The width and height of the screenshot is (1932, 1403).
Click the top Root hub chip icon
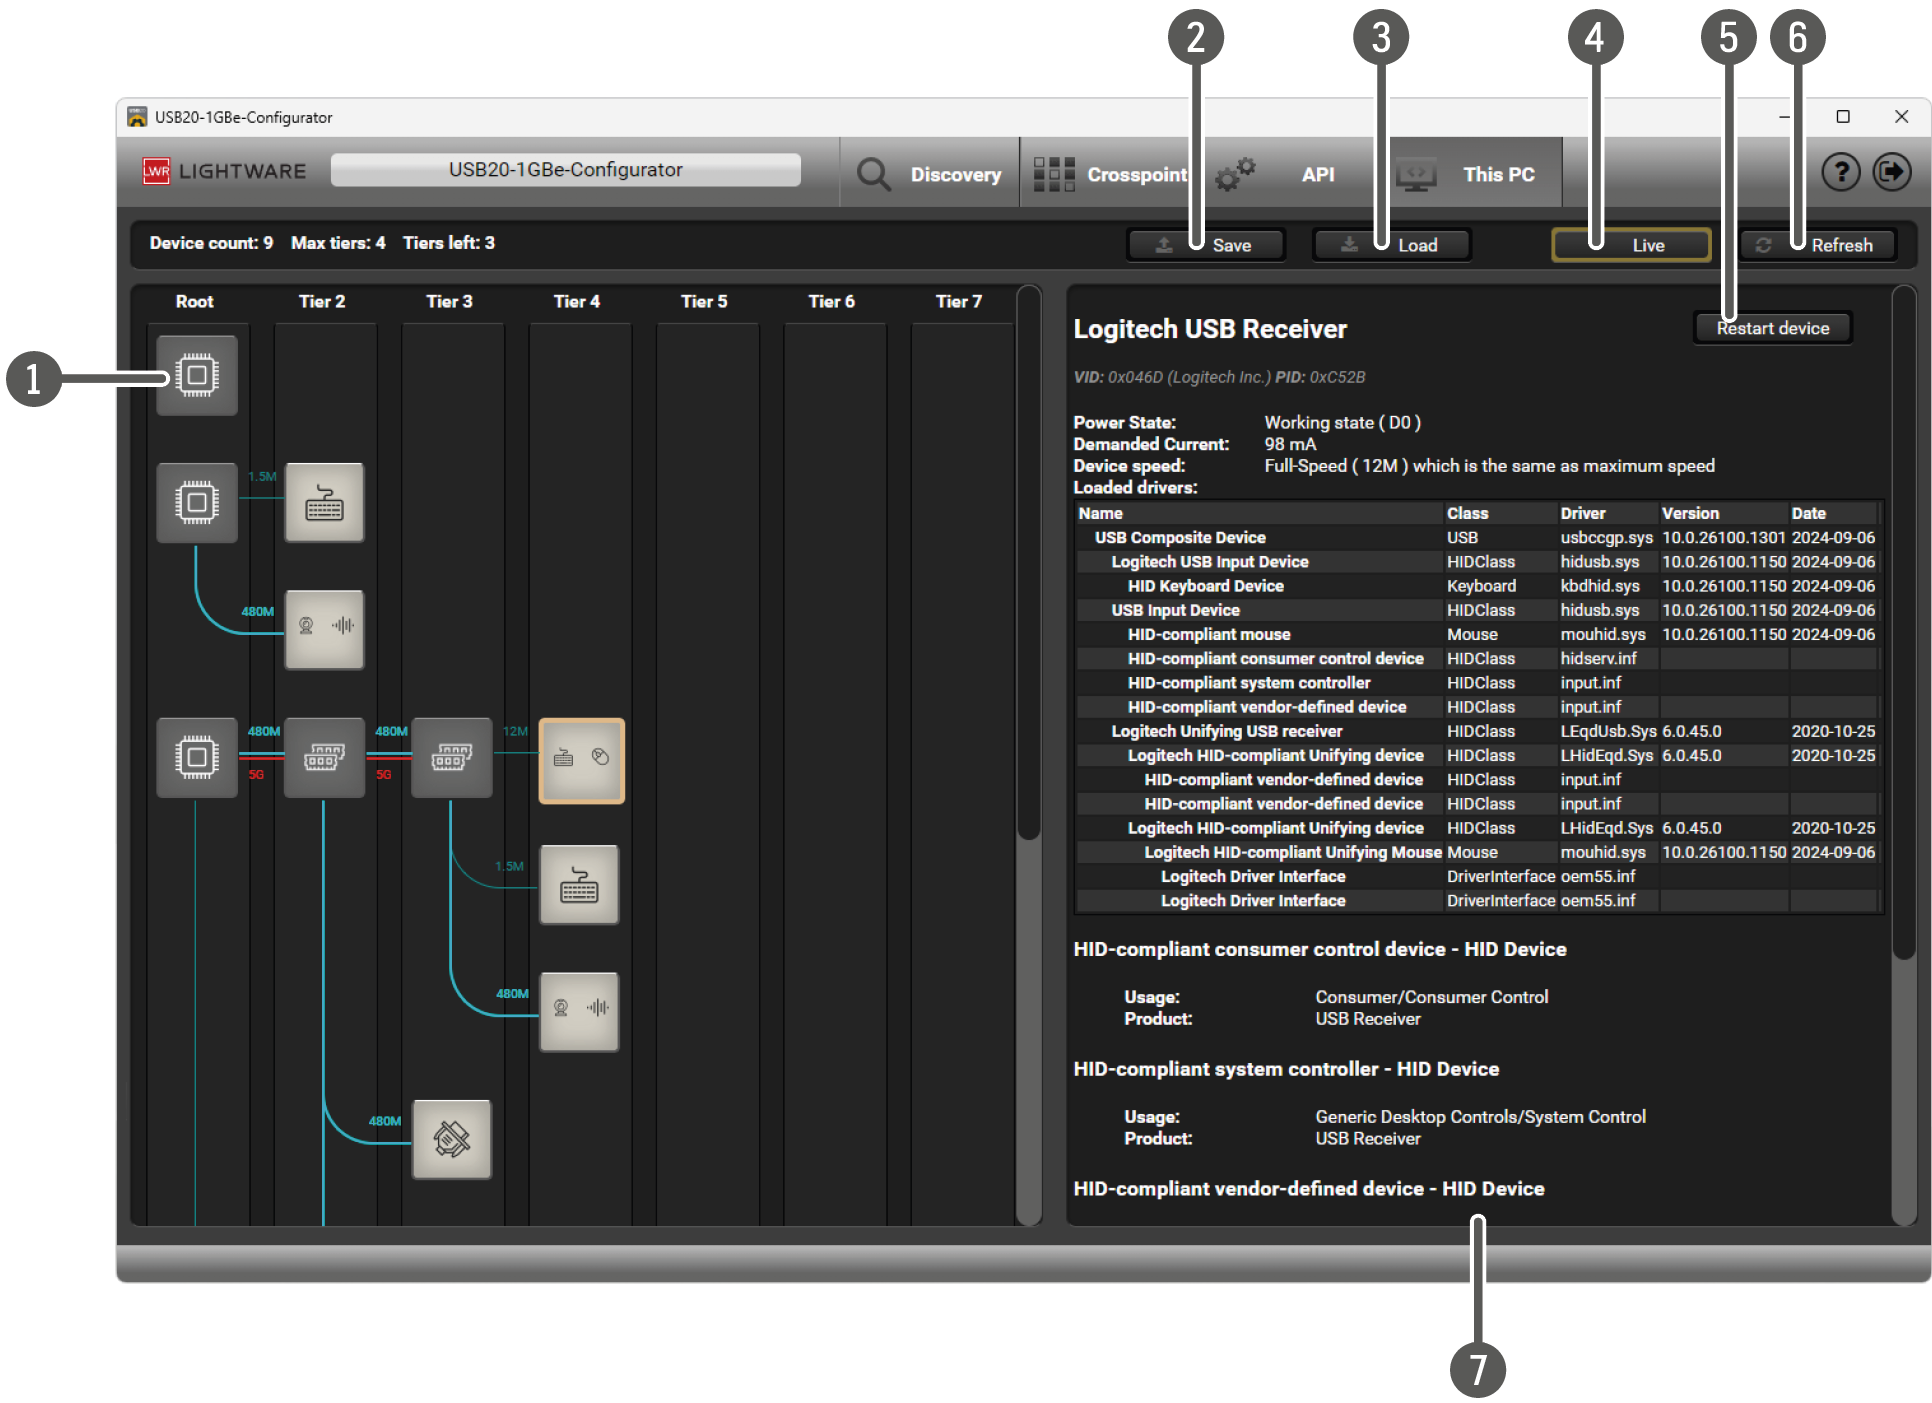(x=197, y=376)
